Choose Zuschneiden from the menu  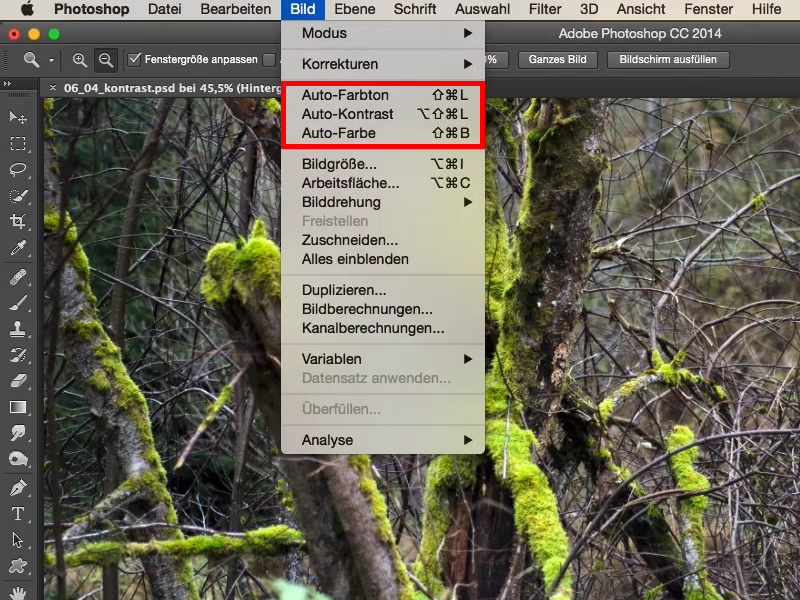(383, 240)
